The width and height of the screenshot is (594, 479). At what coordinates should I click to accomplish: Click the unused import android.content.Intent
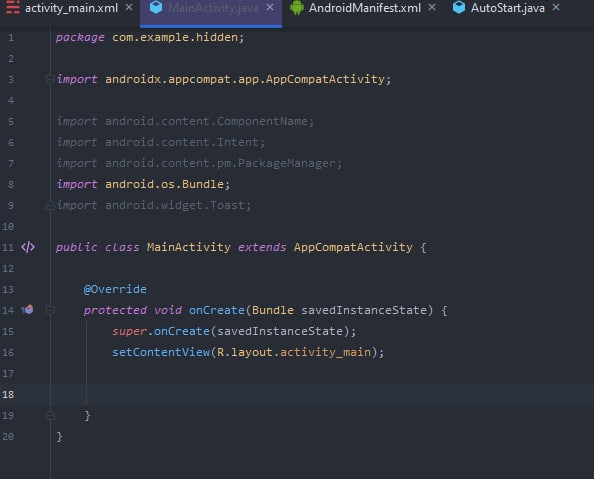tap(182, 142)
